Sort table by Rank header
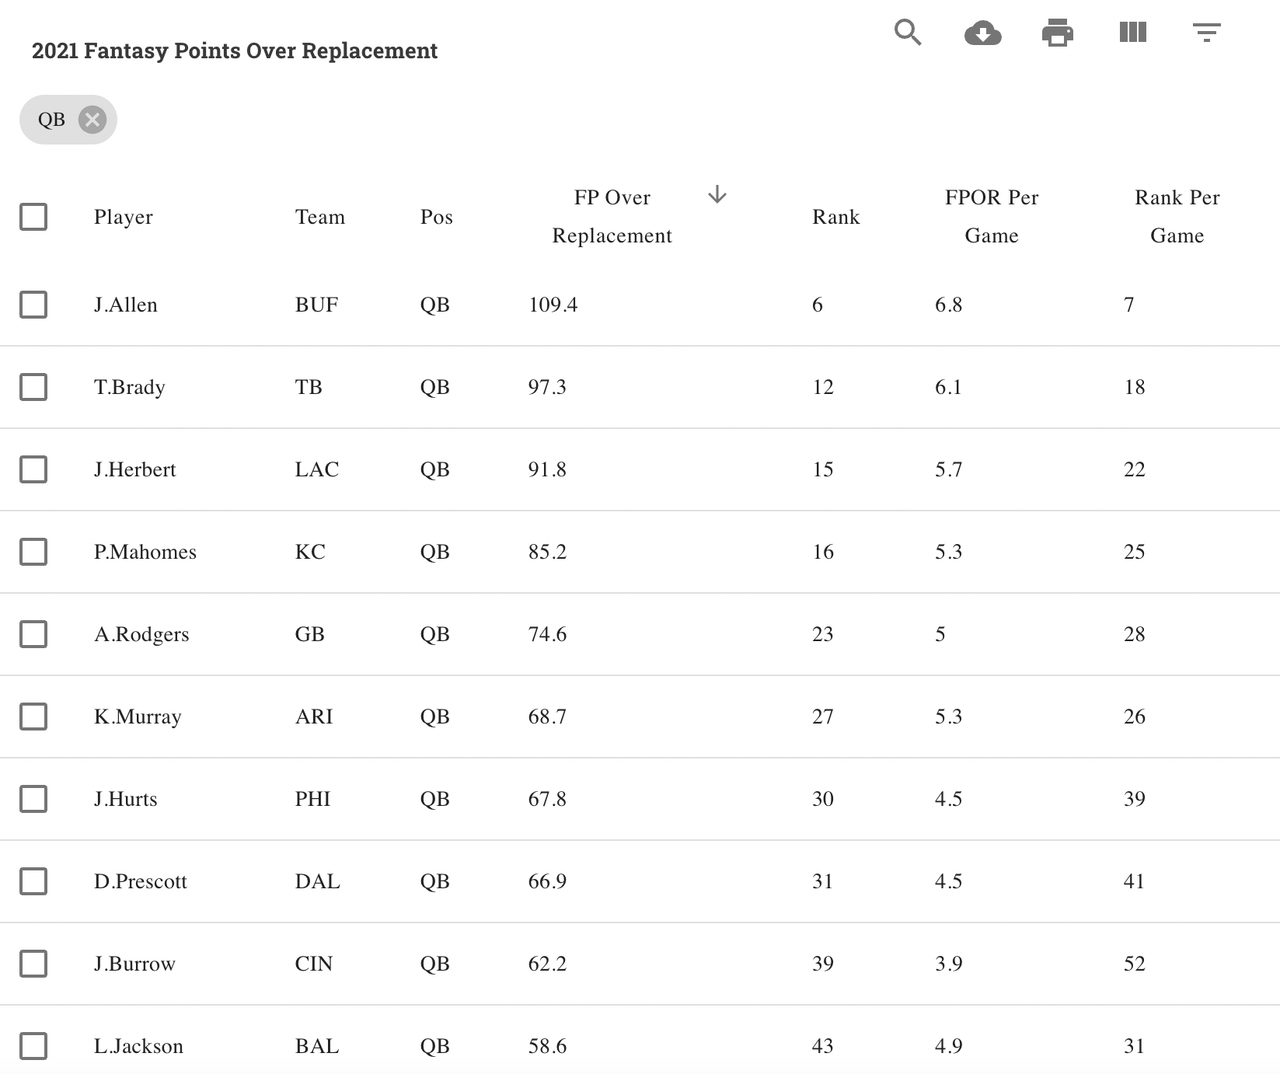This screenshot has width=1280, height=1074. coord(836,217)
